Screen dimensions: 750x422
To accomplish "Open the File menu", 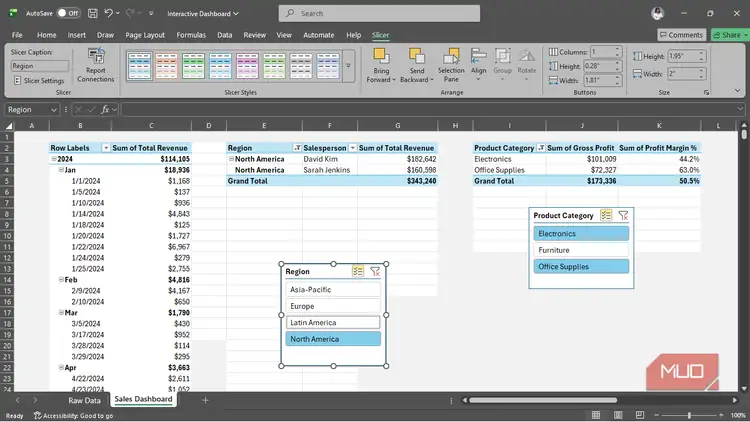I will click(x=17, y=35).
